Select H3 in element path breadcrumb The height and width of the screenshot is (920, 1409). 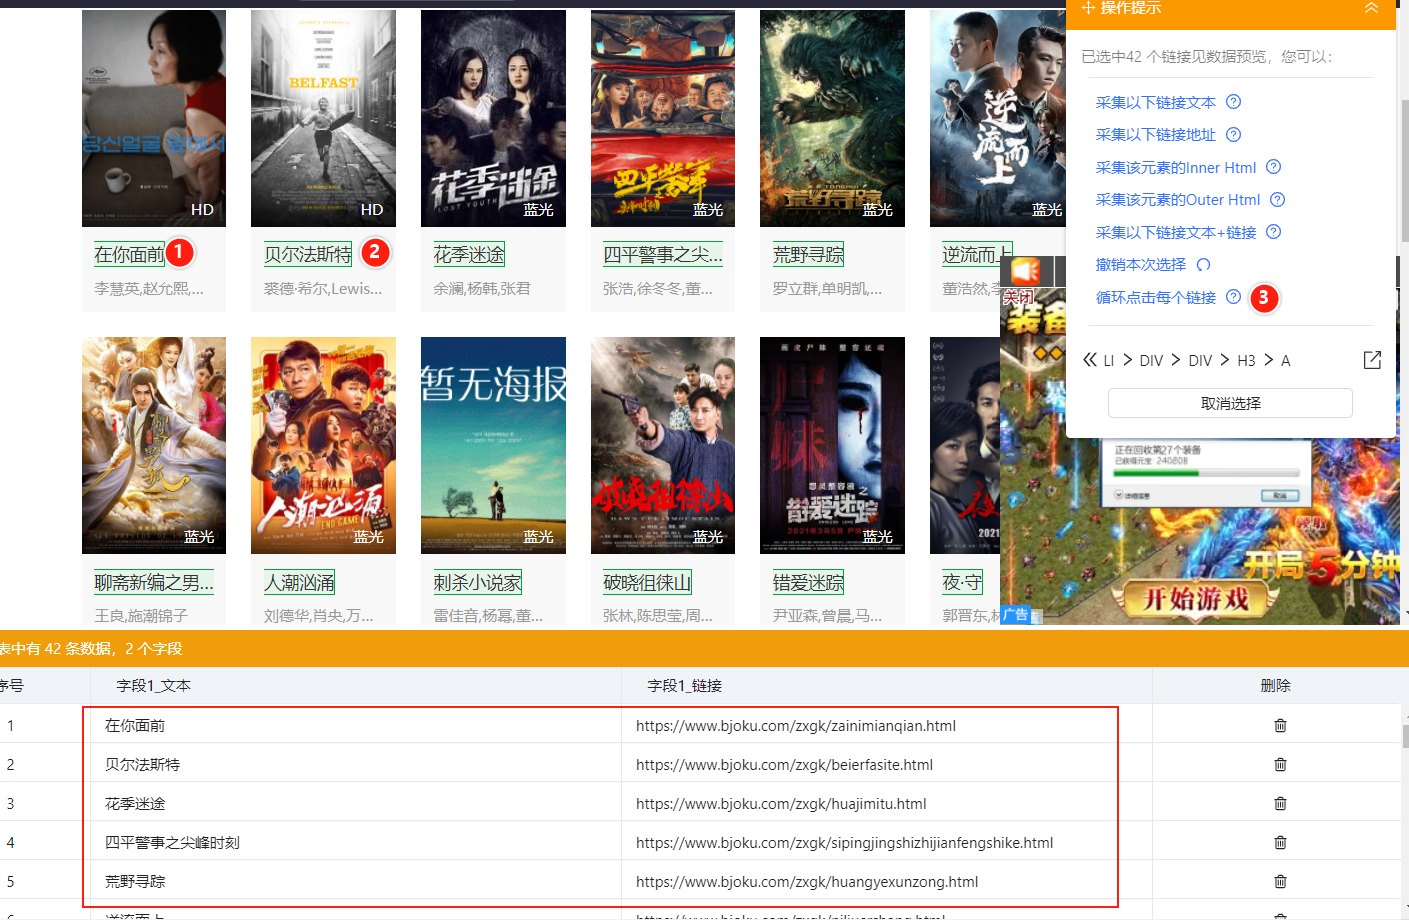(1246, 361)
